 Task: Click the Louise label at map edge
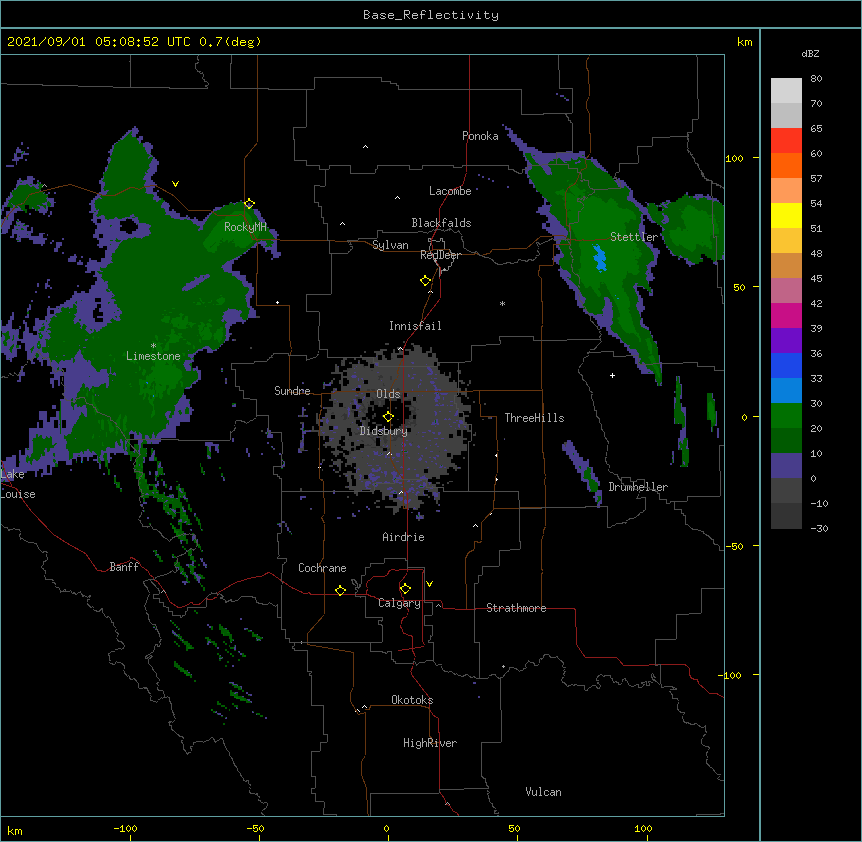click(18, 494)
